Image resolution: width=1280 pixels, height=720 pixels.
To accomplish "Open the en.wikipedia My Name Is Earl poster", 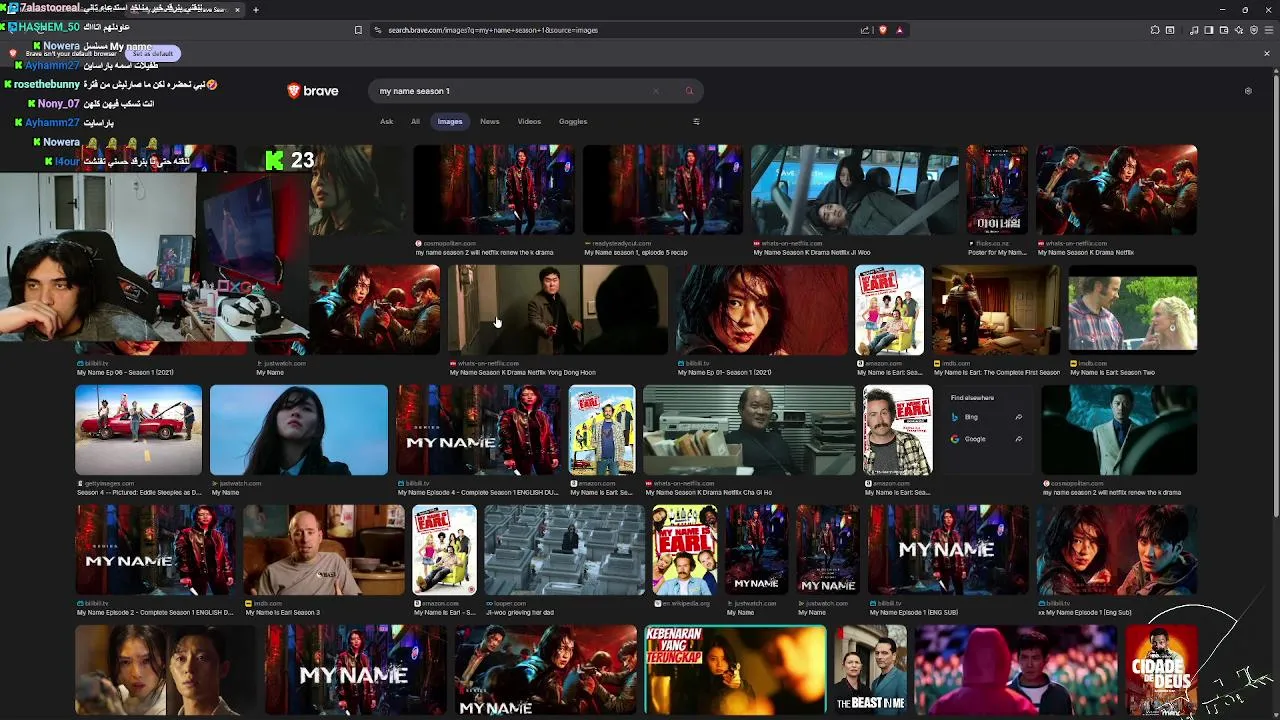I will pyautogui.click(x=685, y=550).
